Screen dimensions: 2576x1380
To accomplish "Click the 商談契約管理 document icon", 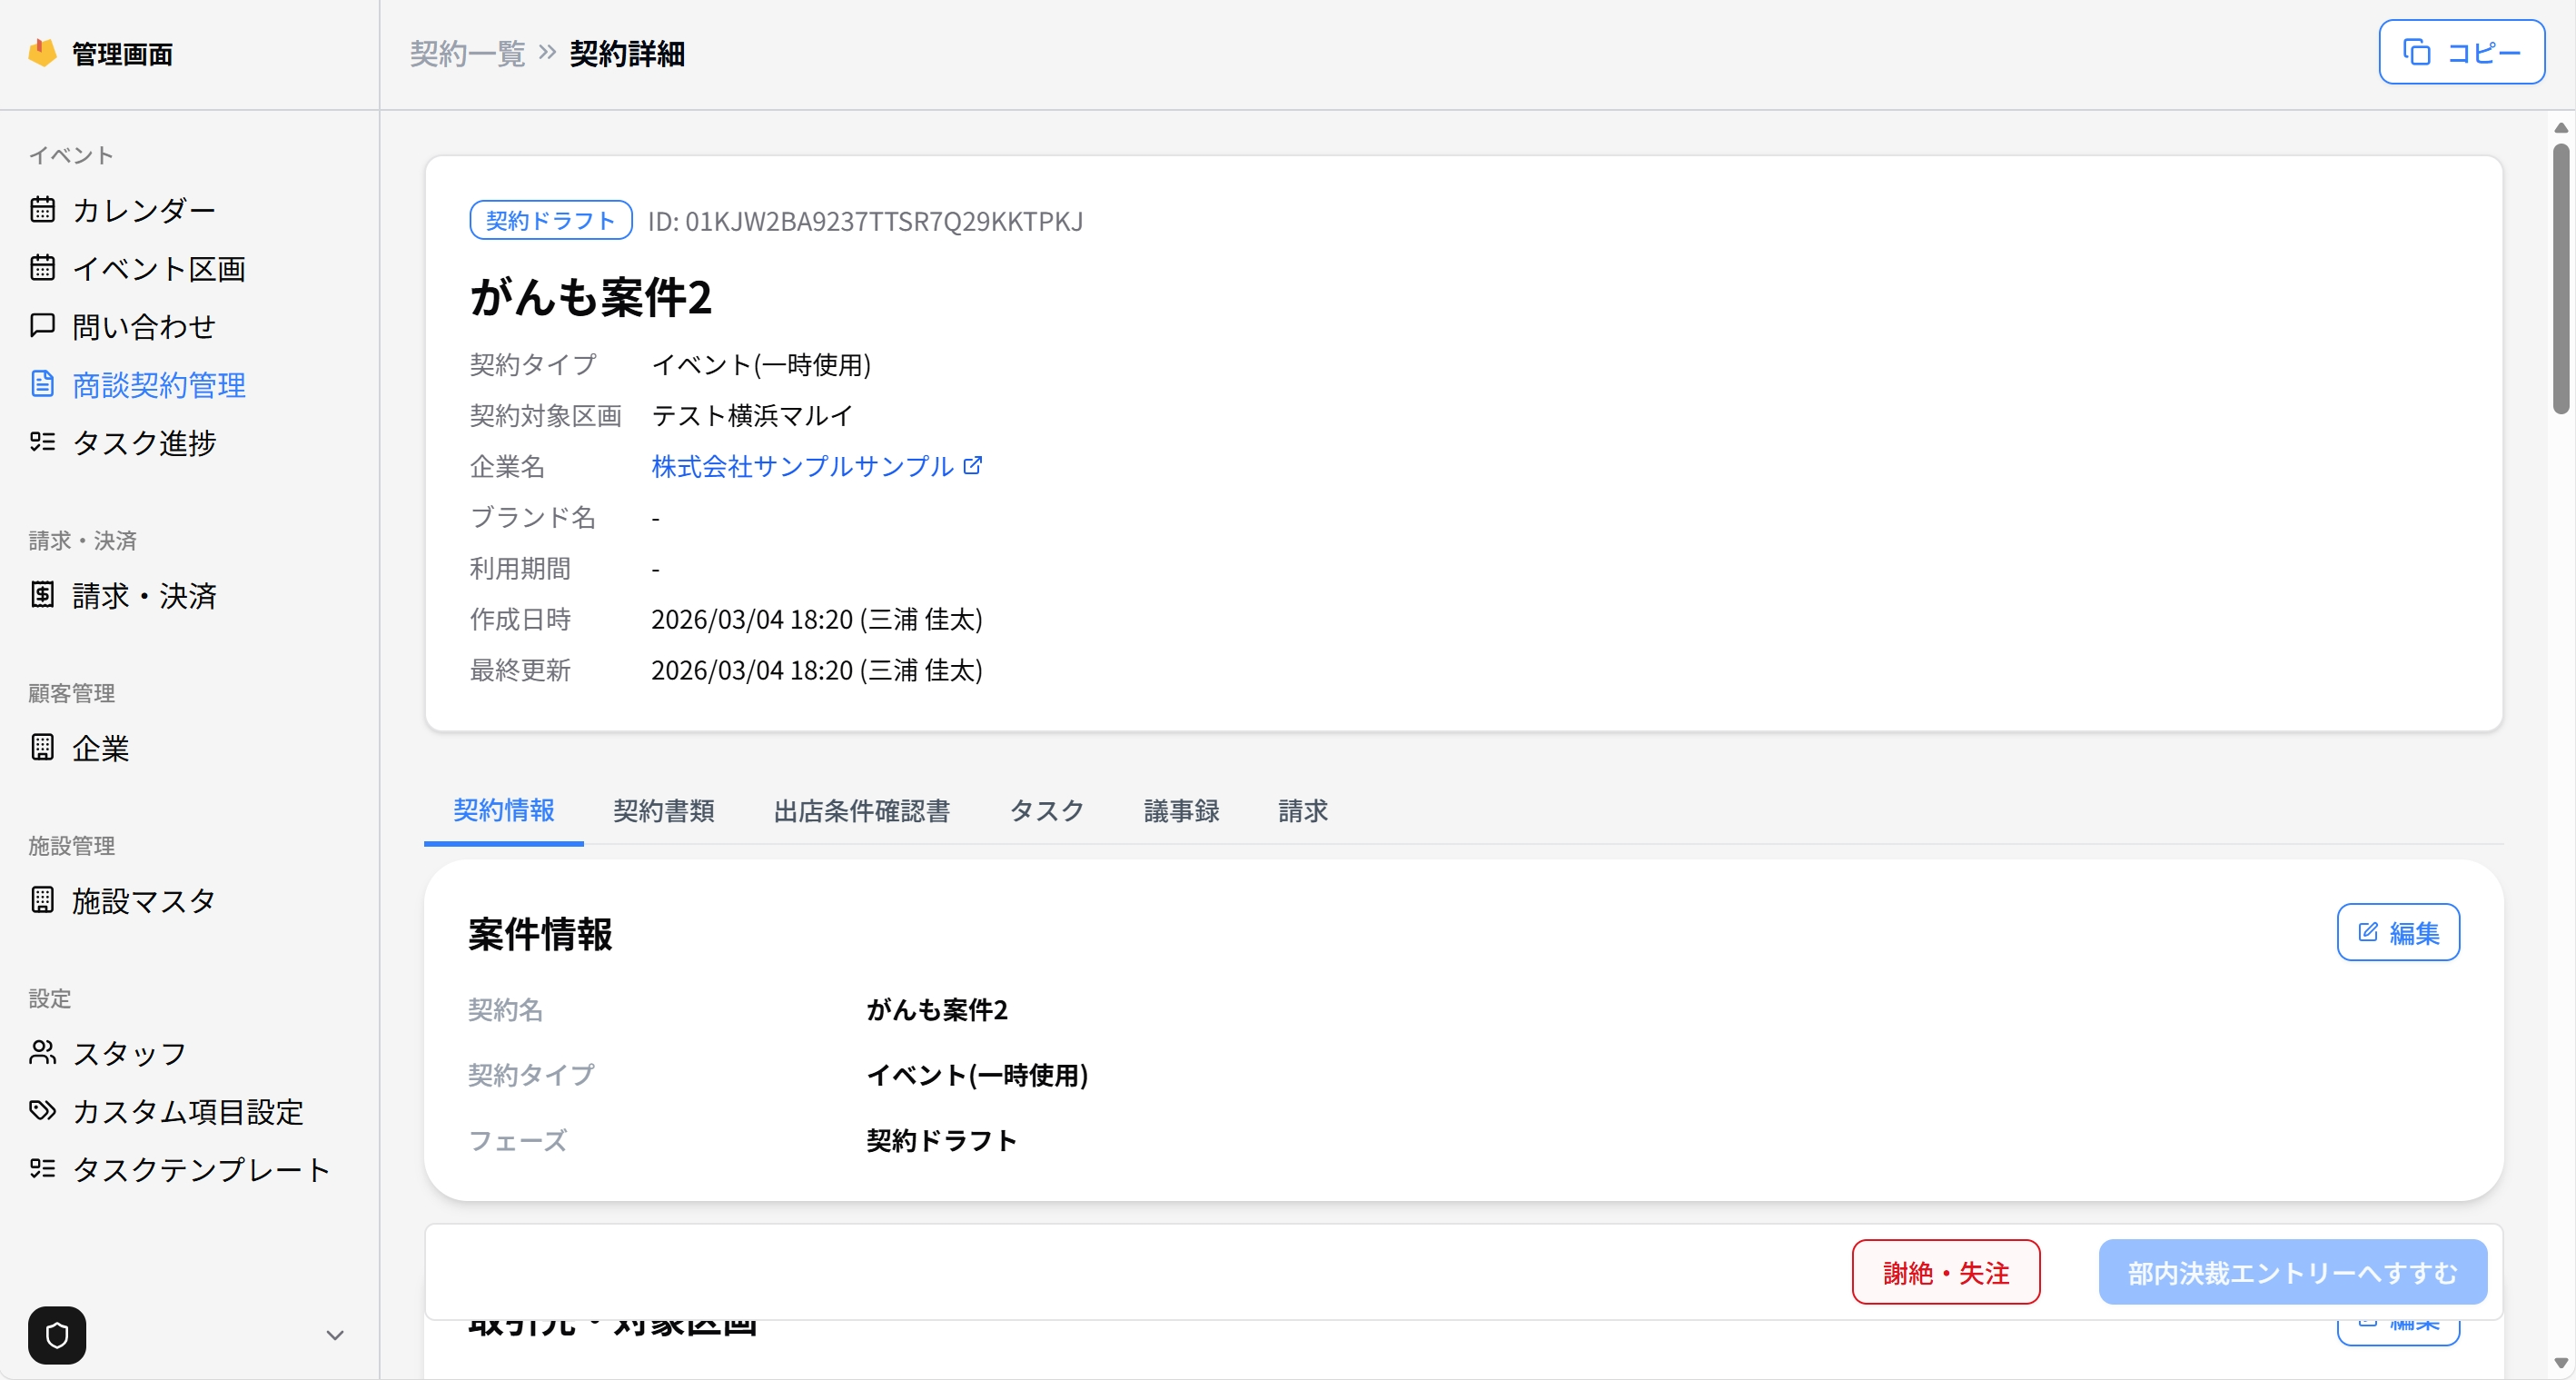I will point(42,384).
